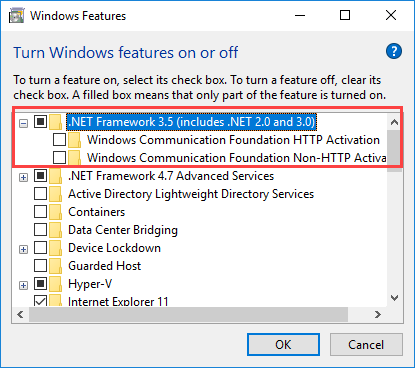415x368 pixels.
Task: Click the Cancel button
Action: click(366, 345)
